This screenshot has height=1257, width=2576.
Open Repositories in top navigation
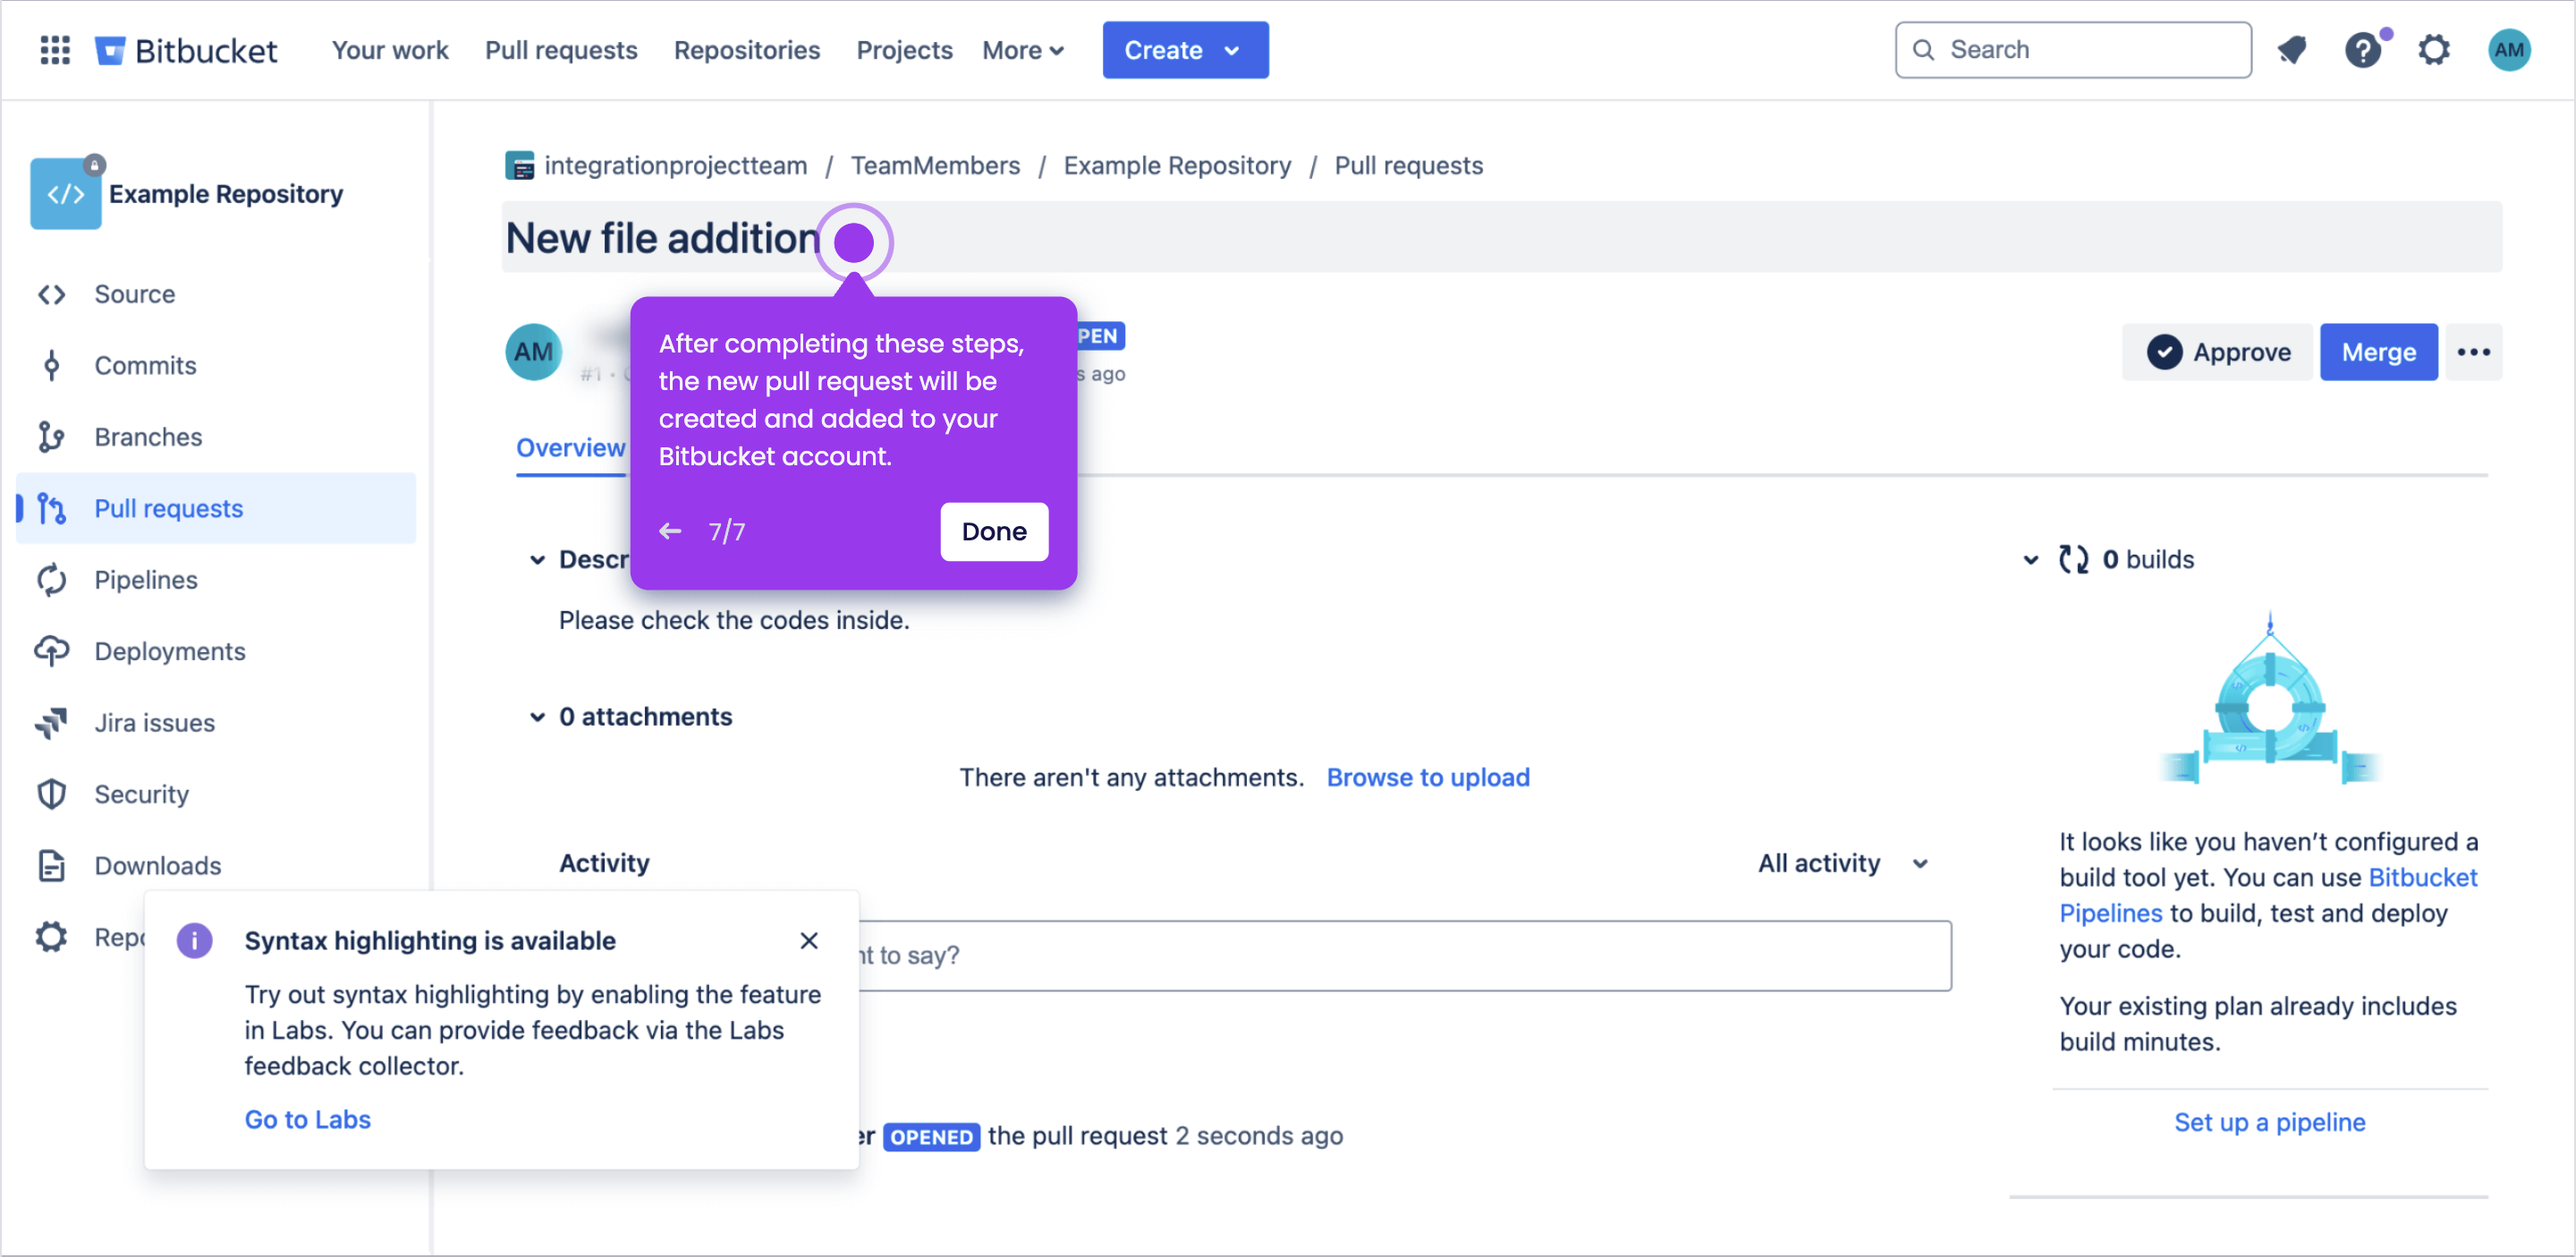[x=746, y=50]
